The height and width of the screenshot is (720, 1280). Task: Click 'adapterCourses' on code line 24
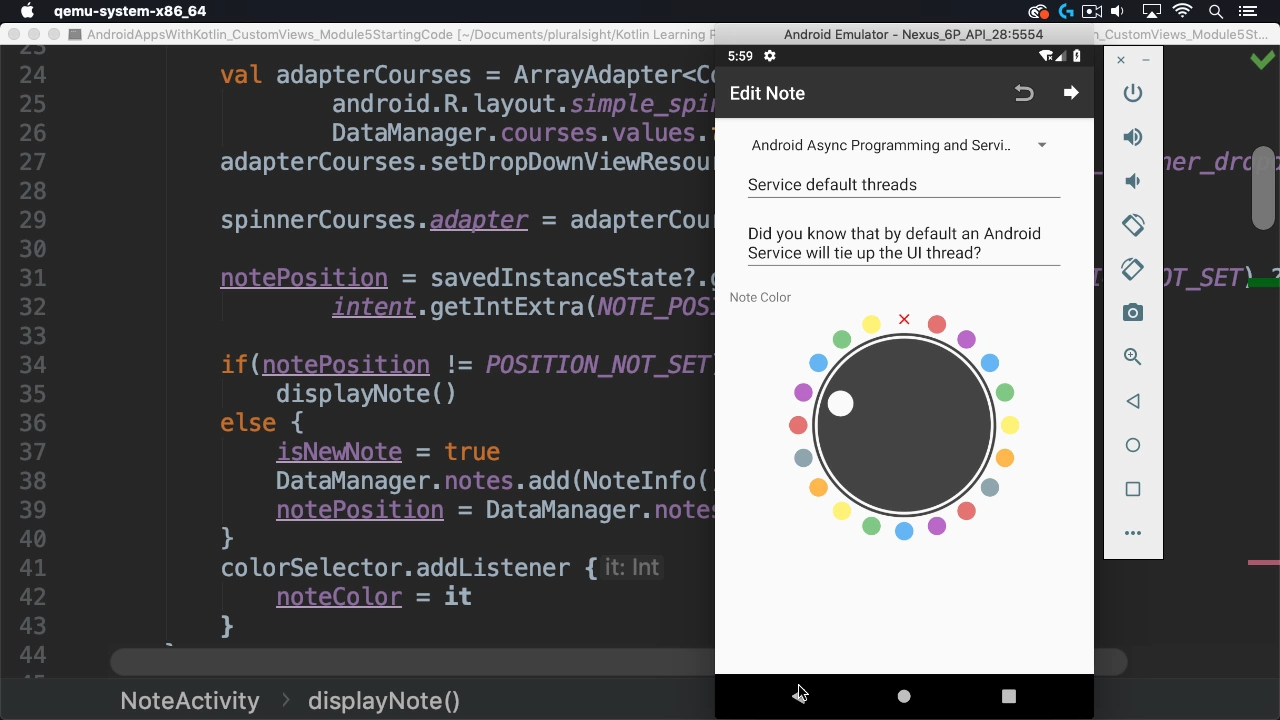[374, 75]
